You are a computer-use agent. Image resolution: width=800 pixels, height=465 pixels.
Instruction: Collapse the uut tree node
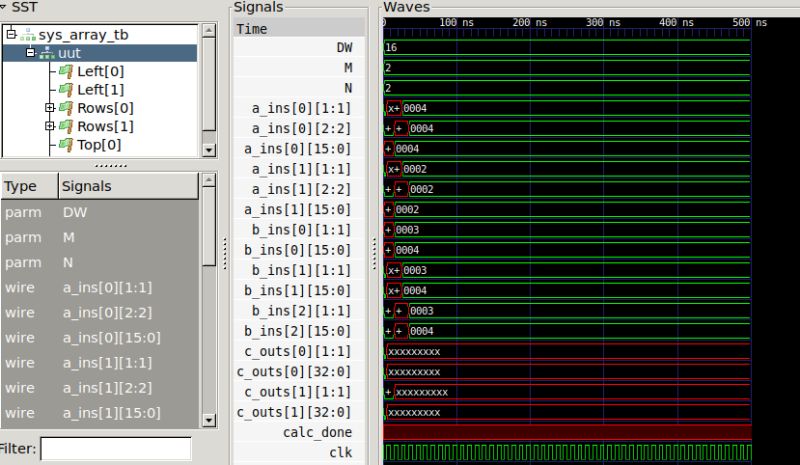(31, 53)
